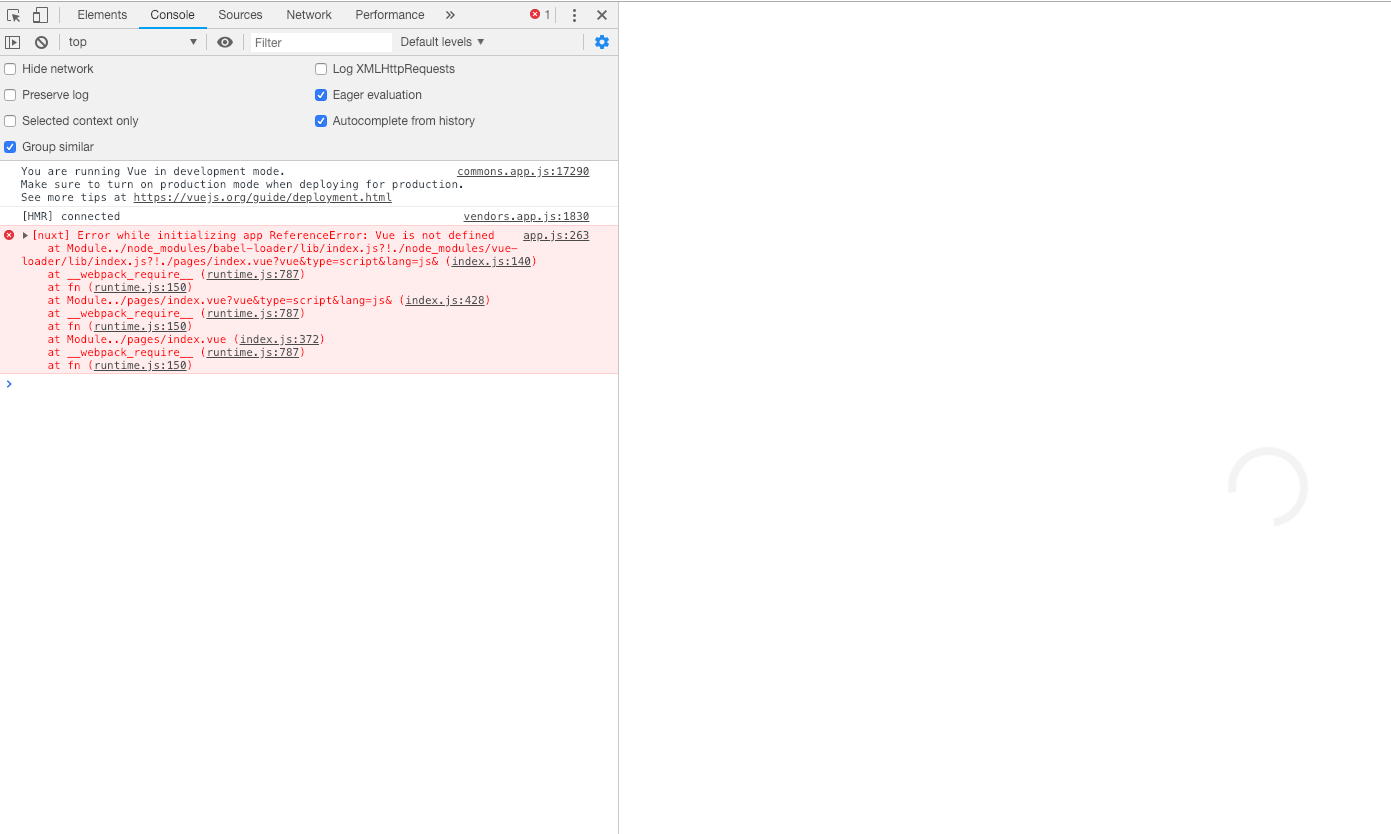Open the JavaScript context dropdown showing top
This screenshot has width=1391, height=834.
coord(130,41)
